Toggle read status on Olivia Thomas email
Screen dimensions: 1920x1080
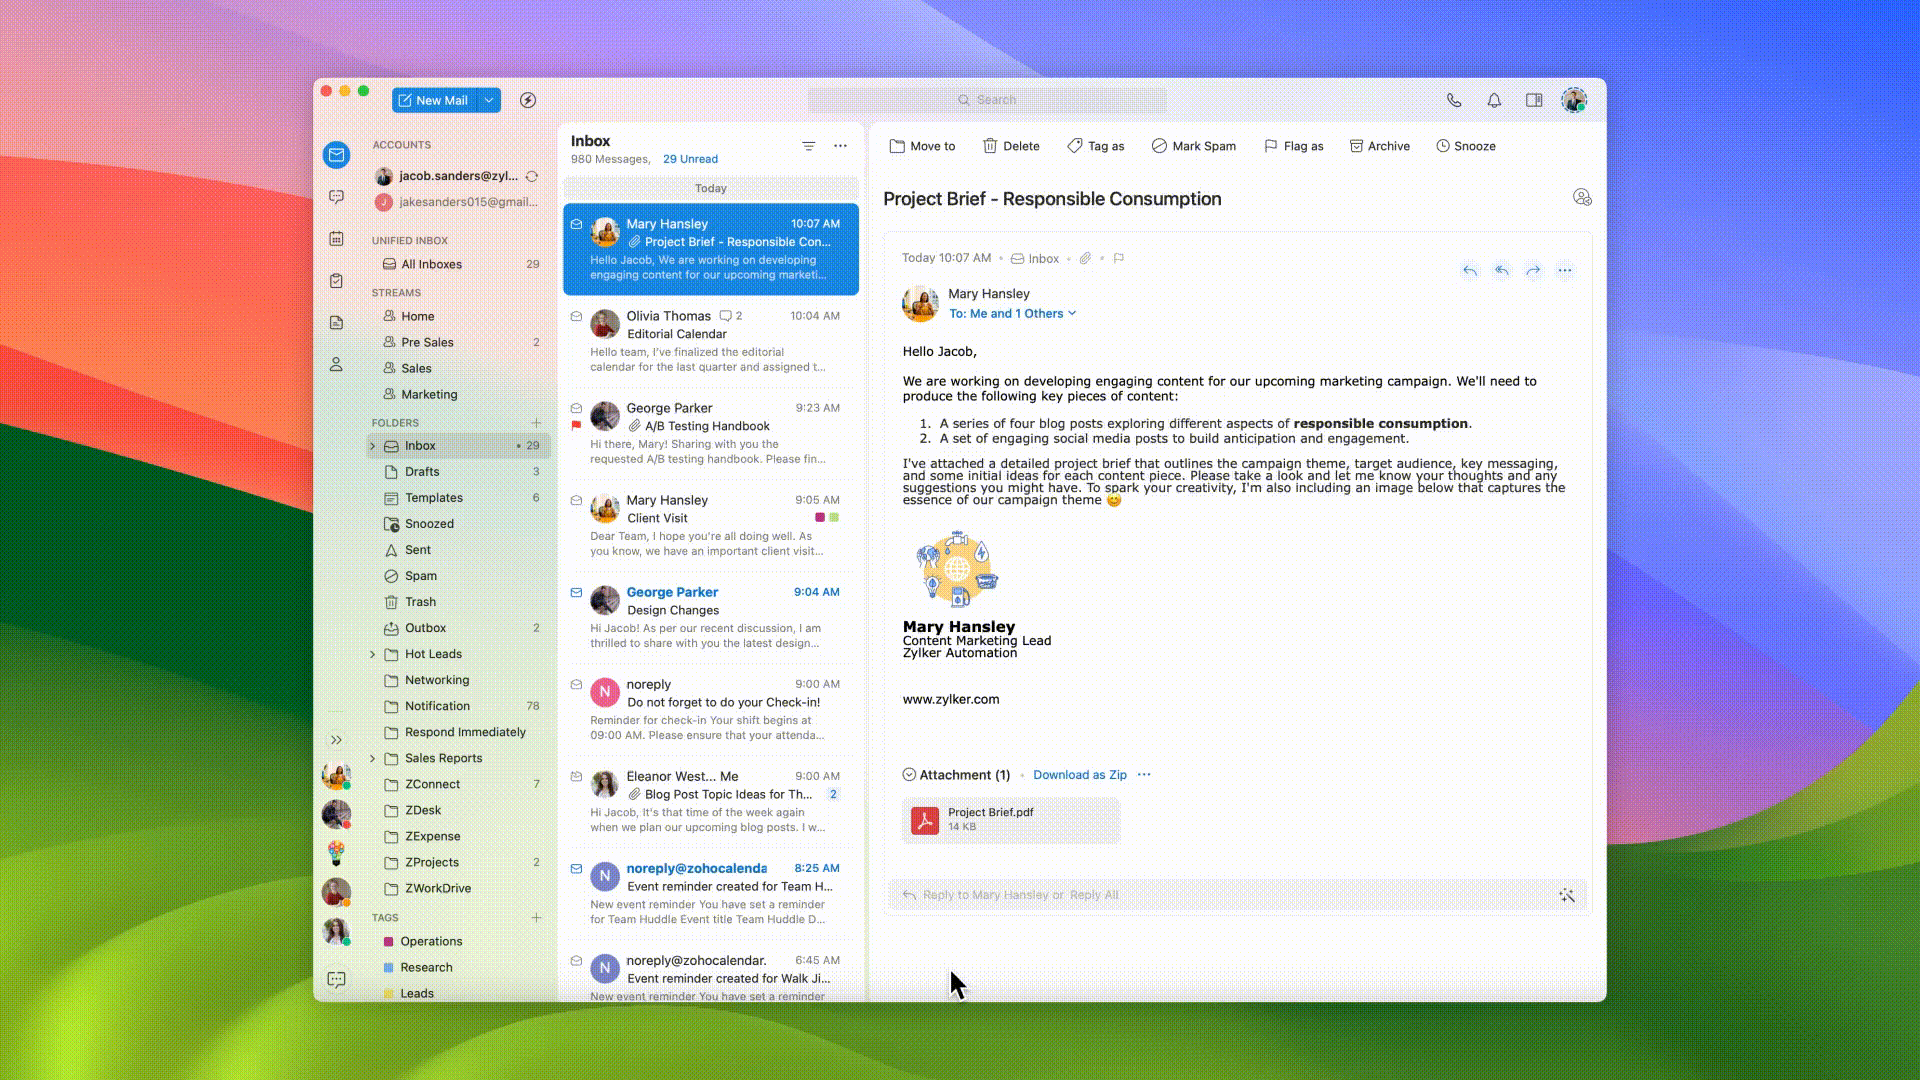pyautogui.click(x=576, y=316)
